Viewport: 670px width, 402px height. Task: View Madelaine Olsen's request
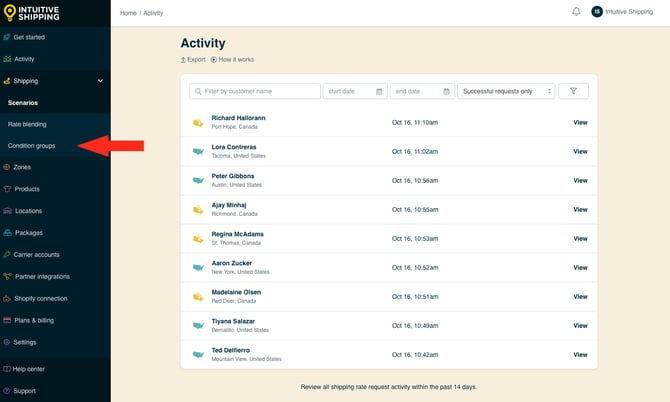click(580, 296)
